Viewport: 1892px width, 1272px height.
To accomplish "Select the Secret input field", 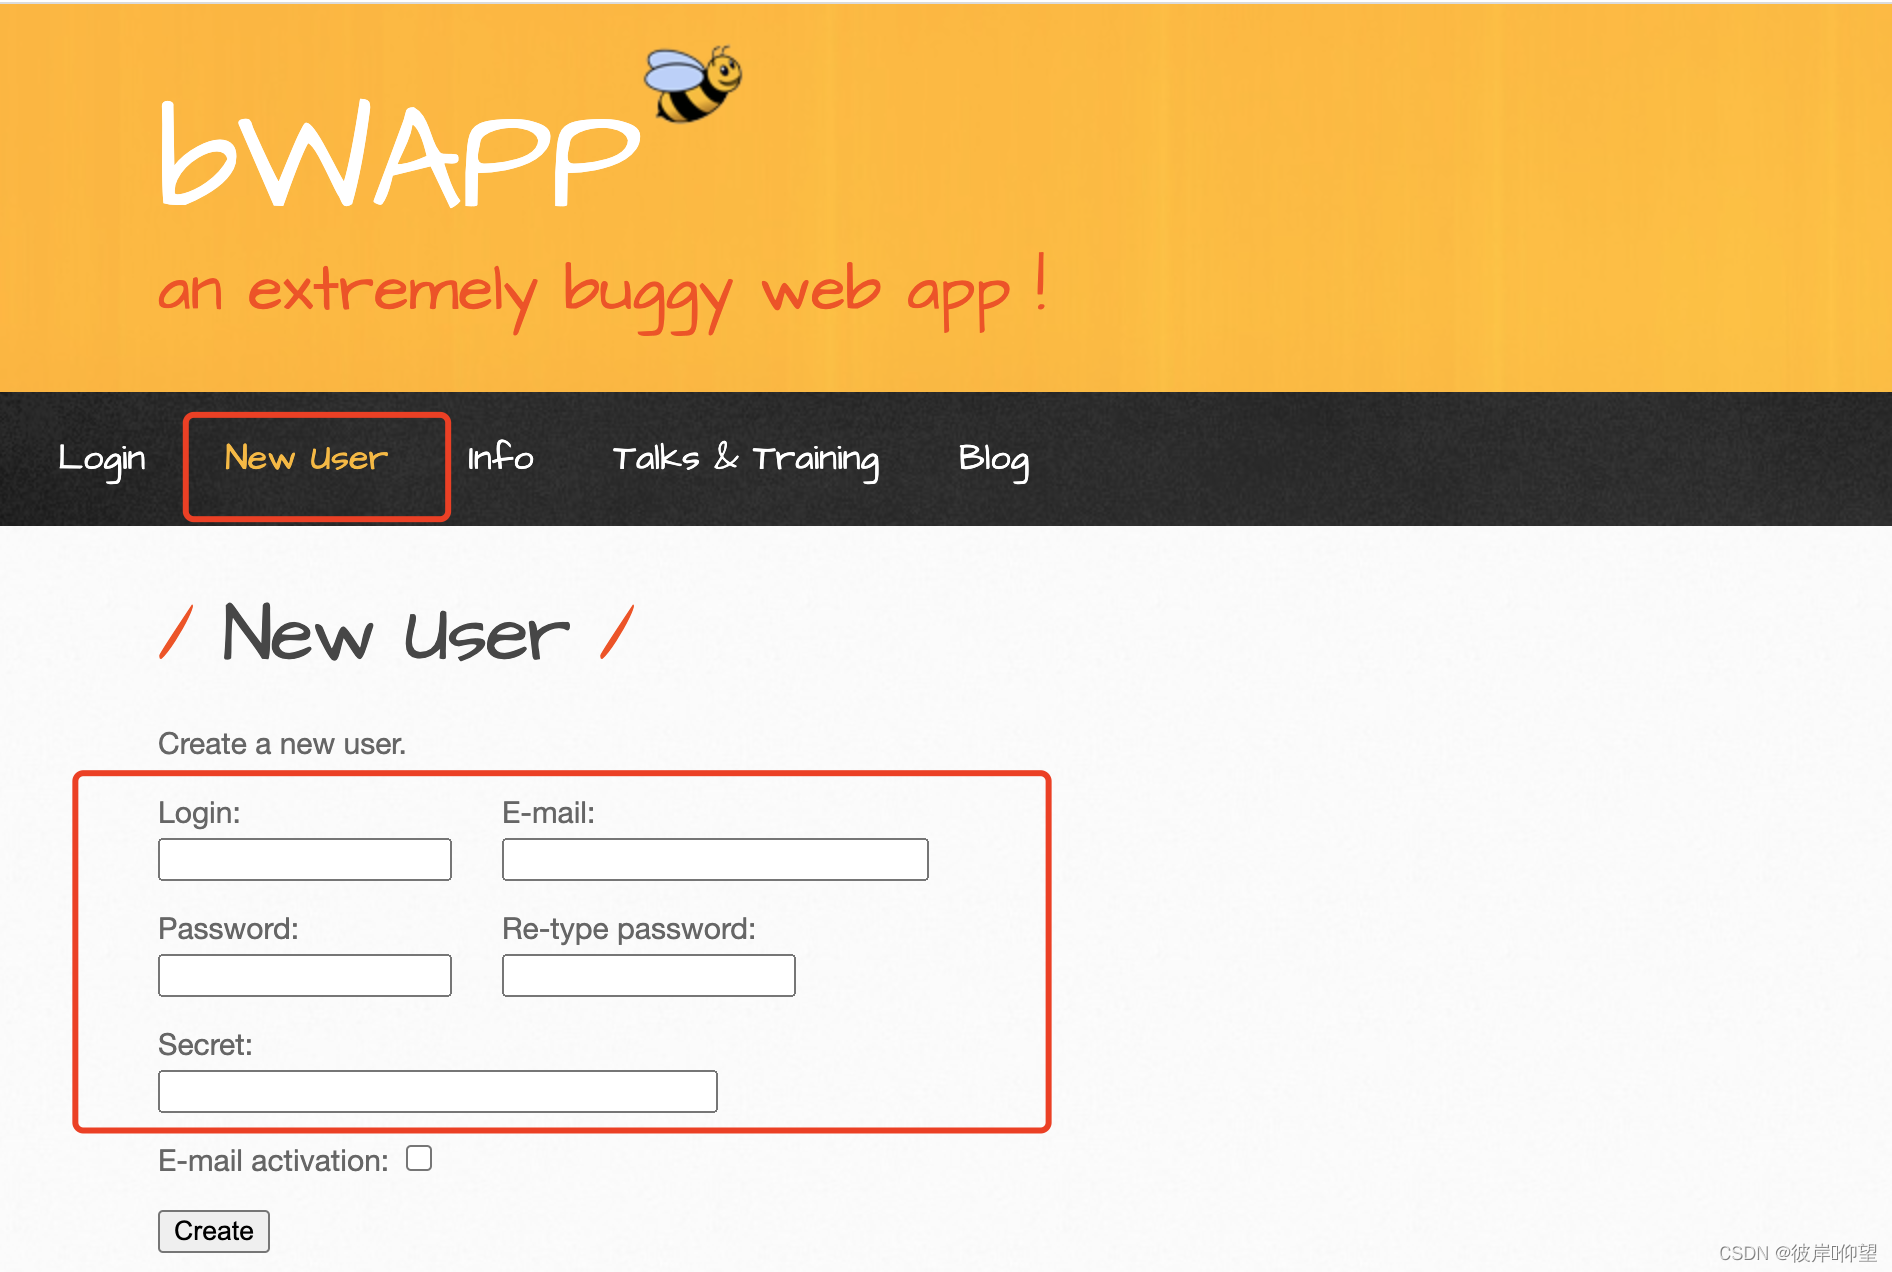I will coord(437,1090).
